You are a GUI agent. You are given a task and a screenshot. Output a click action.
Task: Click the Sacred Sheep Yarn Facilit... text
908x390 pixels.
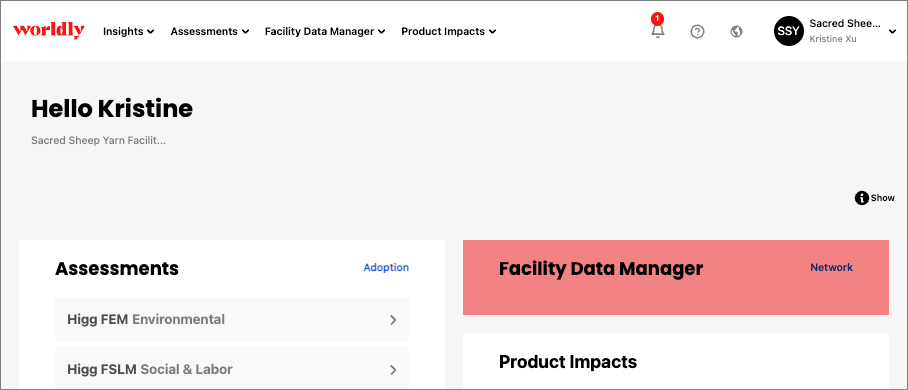click(x=98, y=140)
